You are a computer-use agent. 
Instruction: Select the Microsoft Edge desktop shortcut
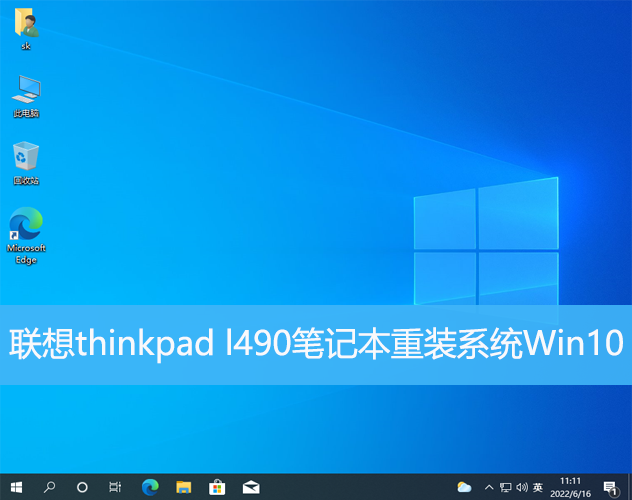[26, 235]
